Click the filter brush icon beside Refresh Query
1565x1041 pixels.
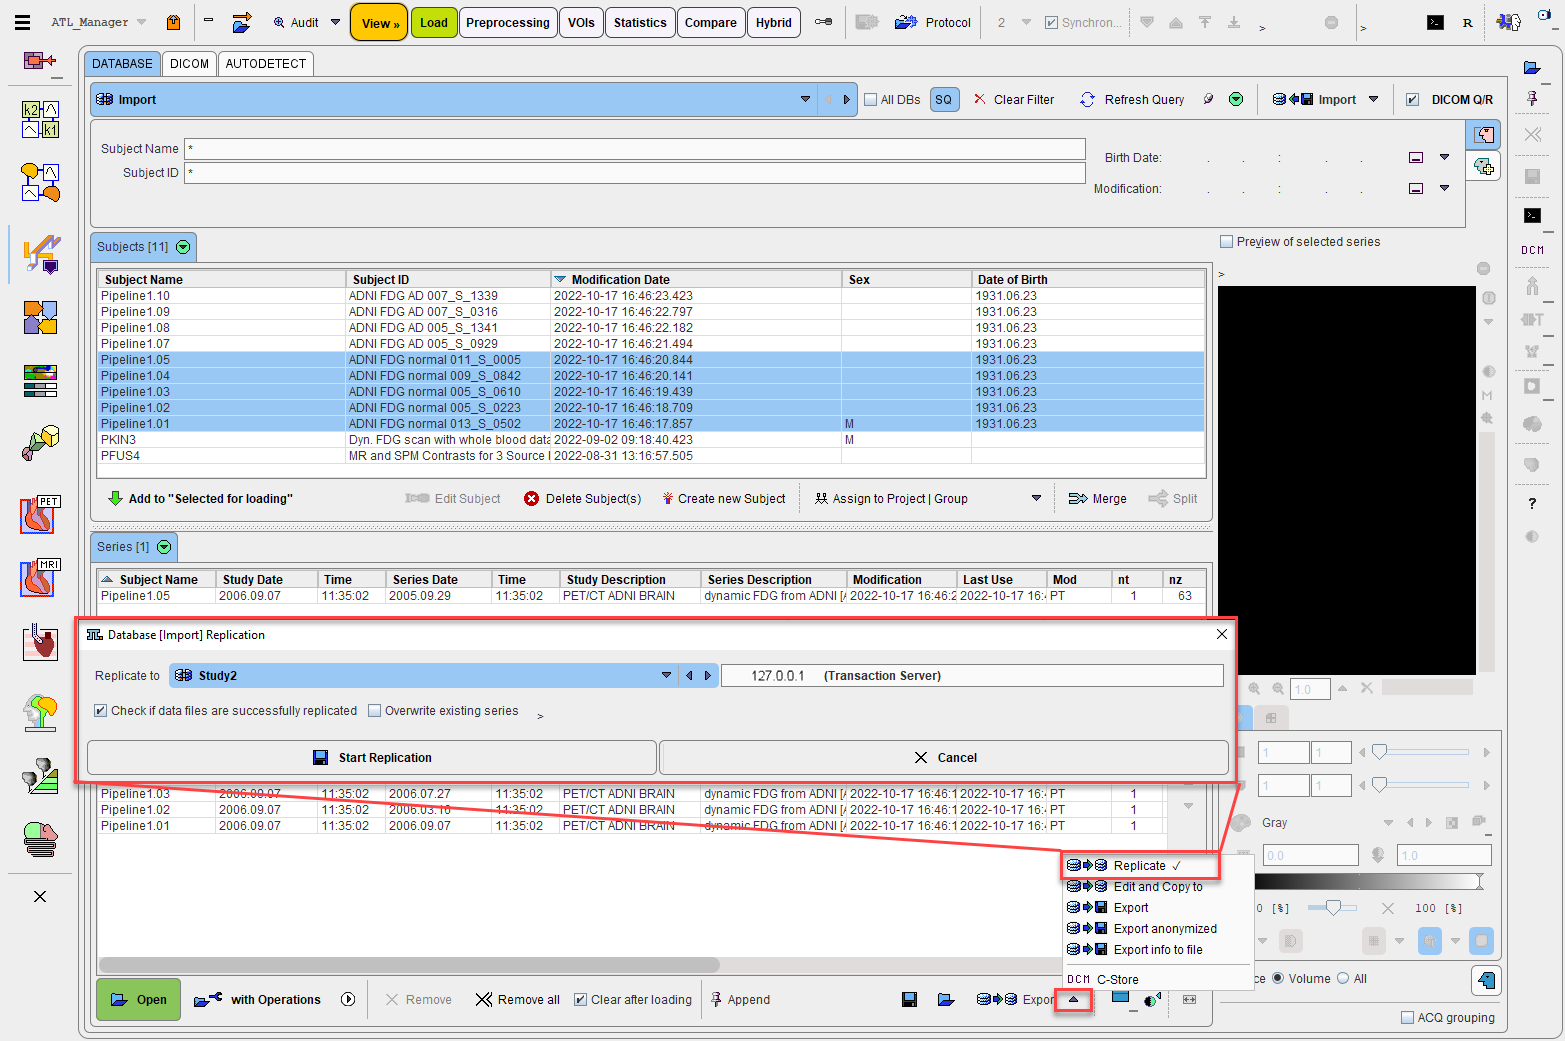(1209, 99)
